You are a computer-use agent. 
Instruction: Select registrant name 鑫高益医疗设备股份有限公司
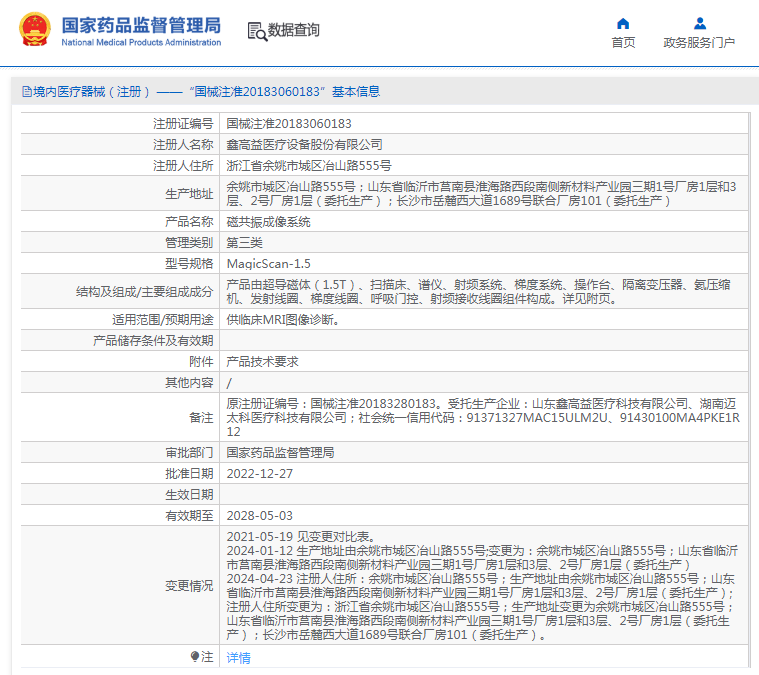coord(304,145)
